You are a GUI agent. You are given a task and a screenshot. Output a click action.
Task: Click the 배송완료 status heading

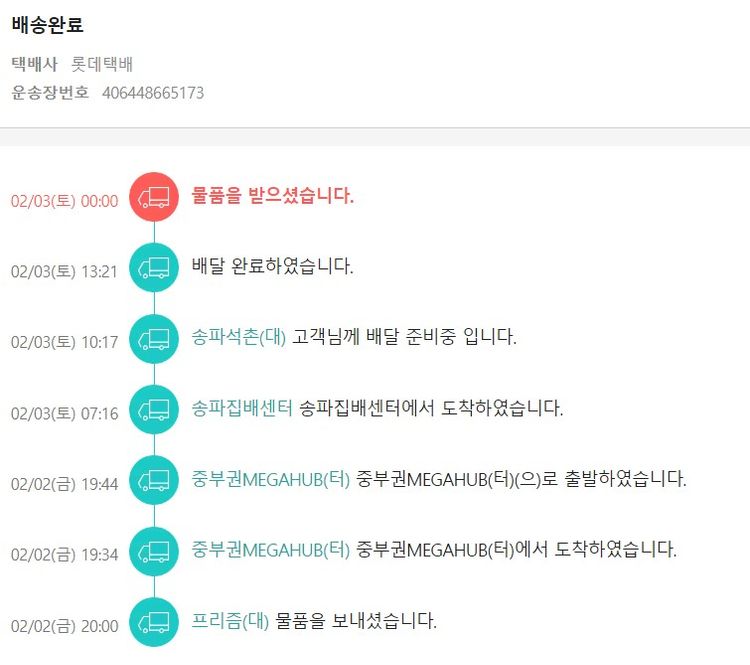pos(48,25)
